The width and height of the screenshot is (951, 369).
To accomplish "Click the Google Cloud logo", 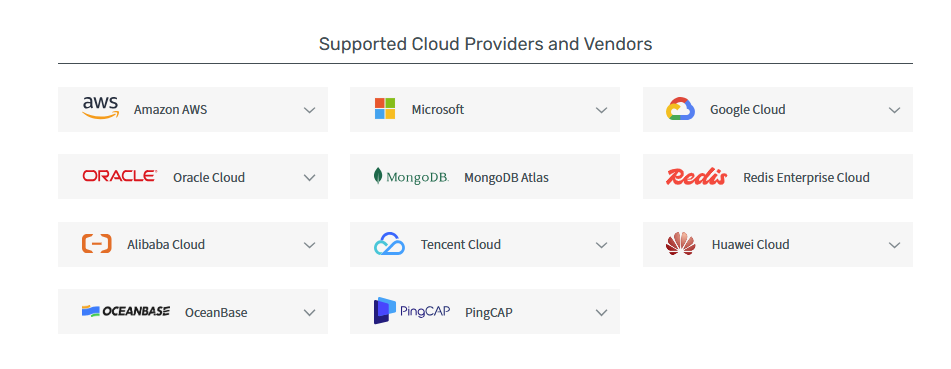I will pos(680,109).
